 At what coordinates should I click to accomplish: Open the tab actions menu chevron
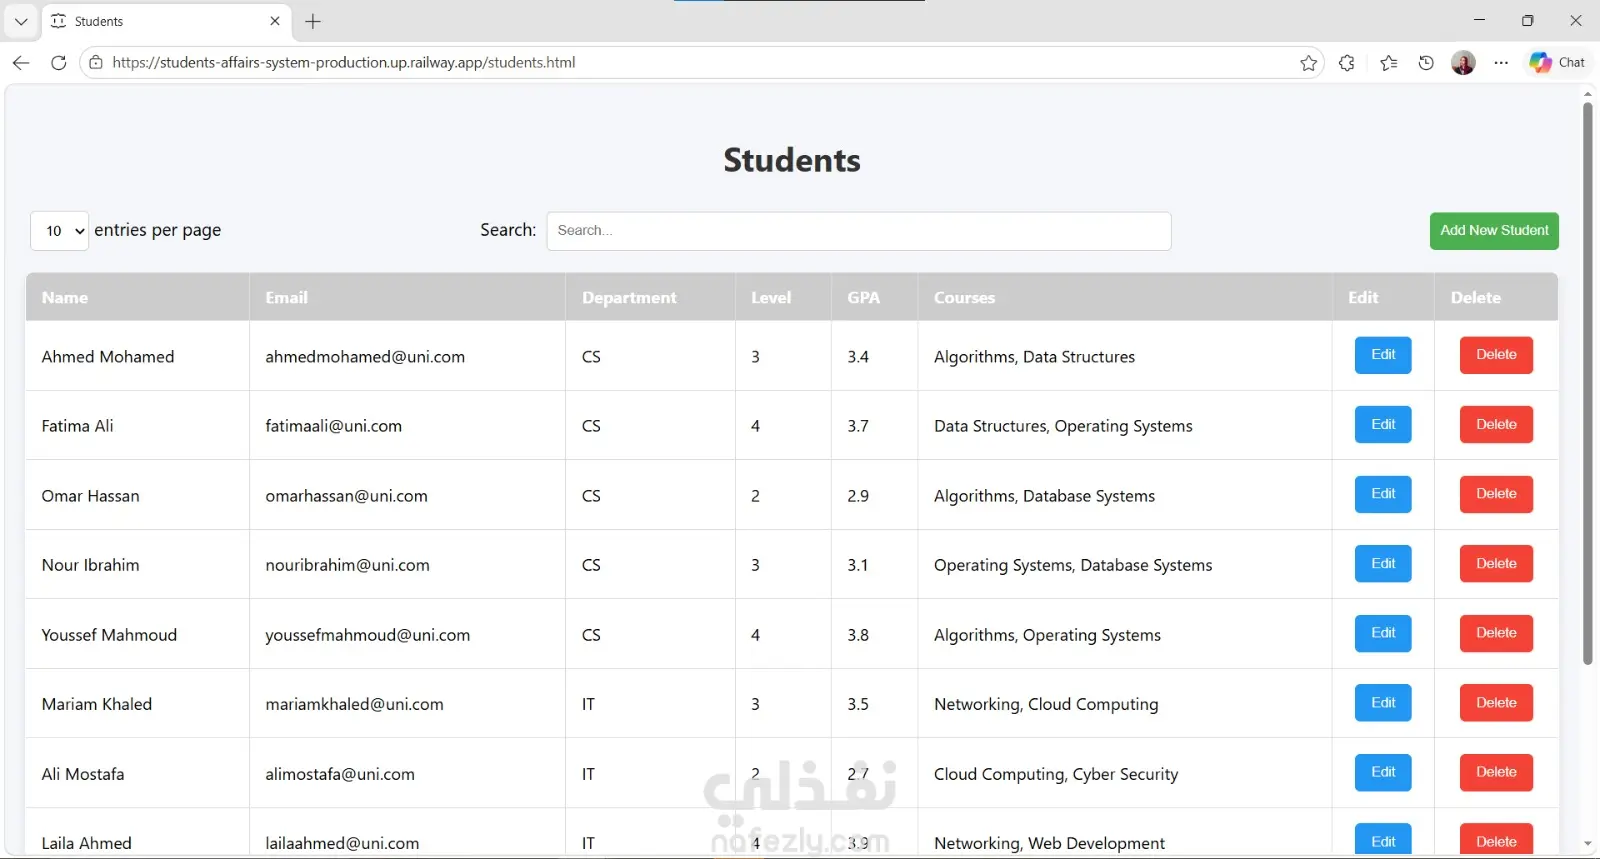(x=21, y=21)
